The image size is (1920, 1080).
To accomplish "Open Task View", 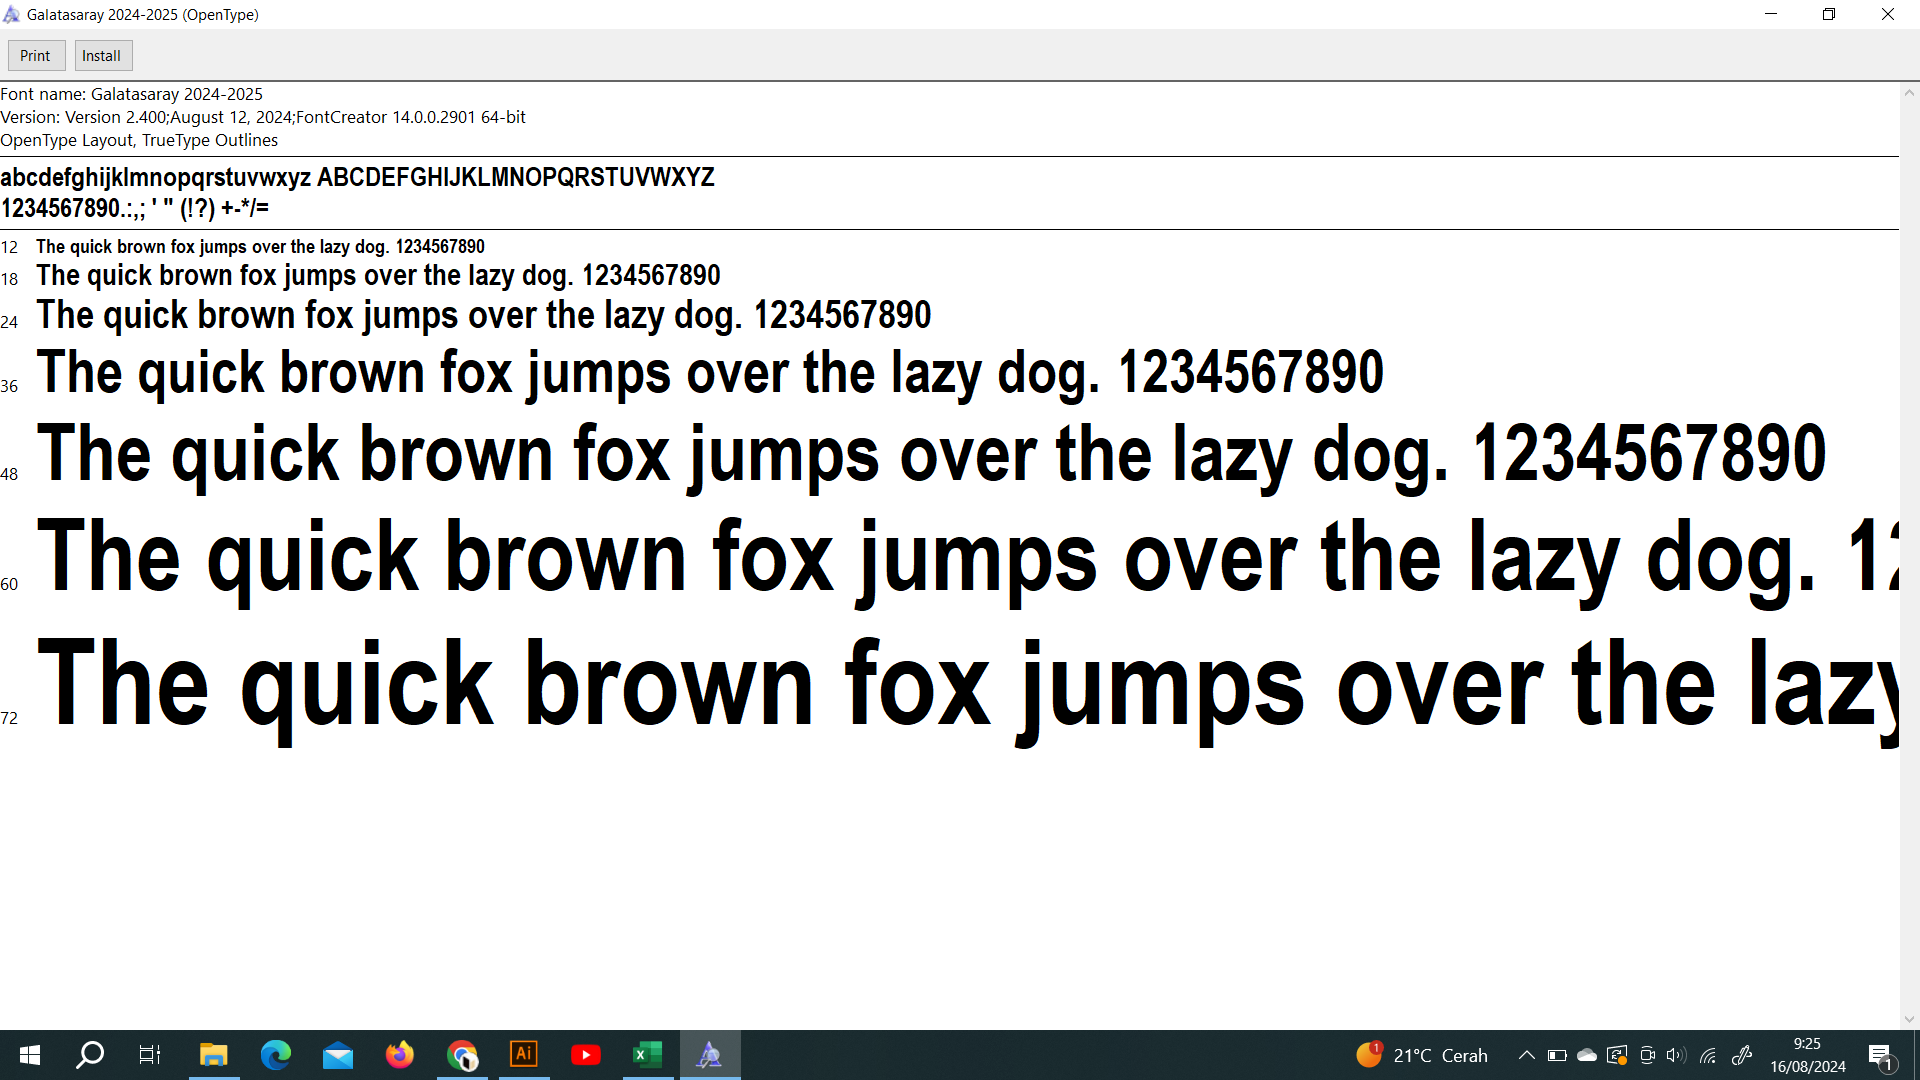I will pyautogui.click(x=150, y=1055).
